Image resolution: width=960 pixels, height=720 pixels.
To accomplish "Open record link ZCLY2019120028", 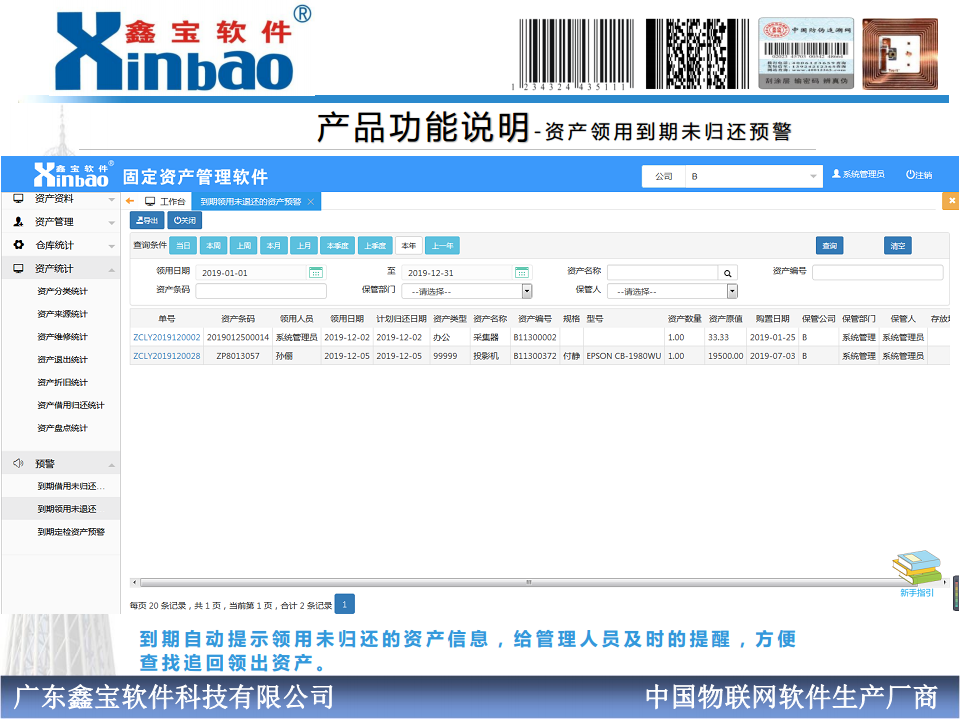I will [x=167, y=356].
